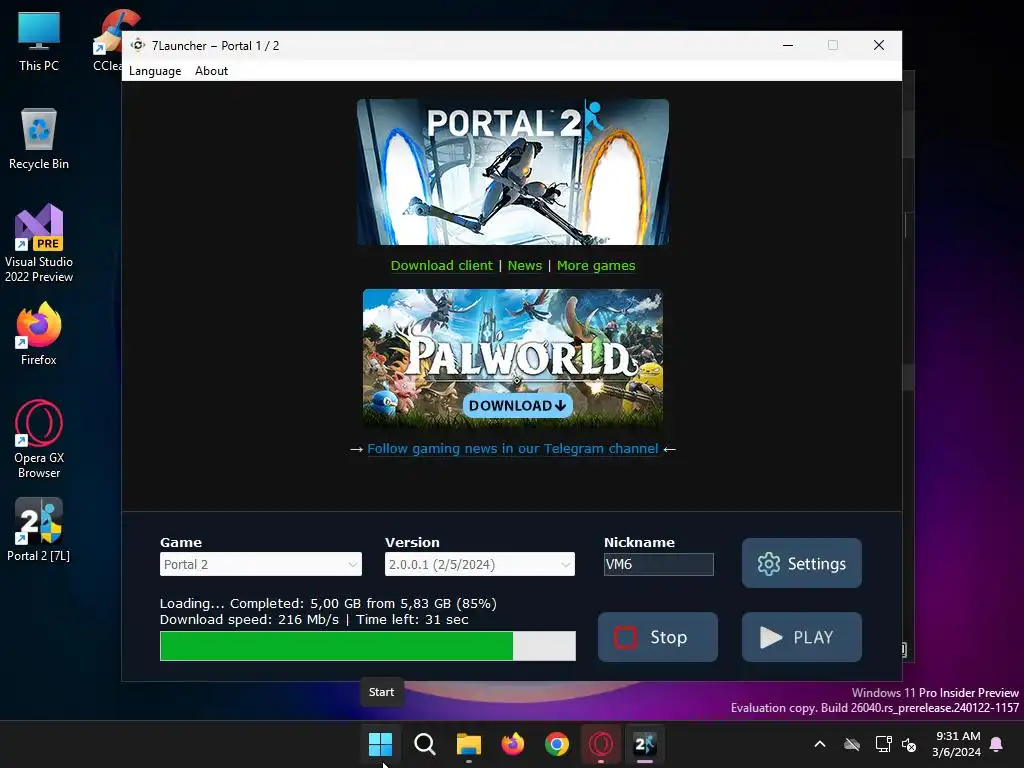Open the clock showing 9:31 AM

click(957, 744)
